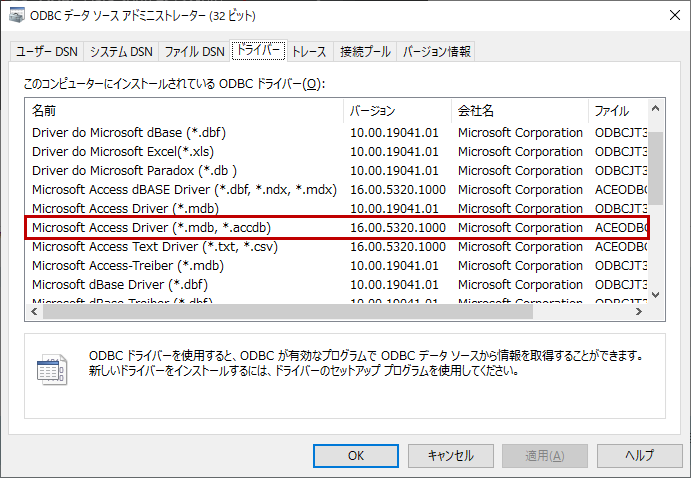The width and height of the screenshot is (691, 478).
Task: Click the OK button
Action: 356,456
